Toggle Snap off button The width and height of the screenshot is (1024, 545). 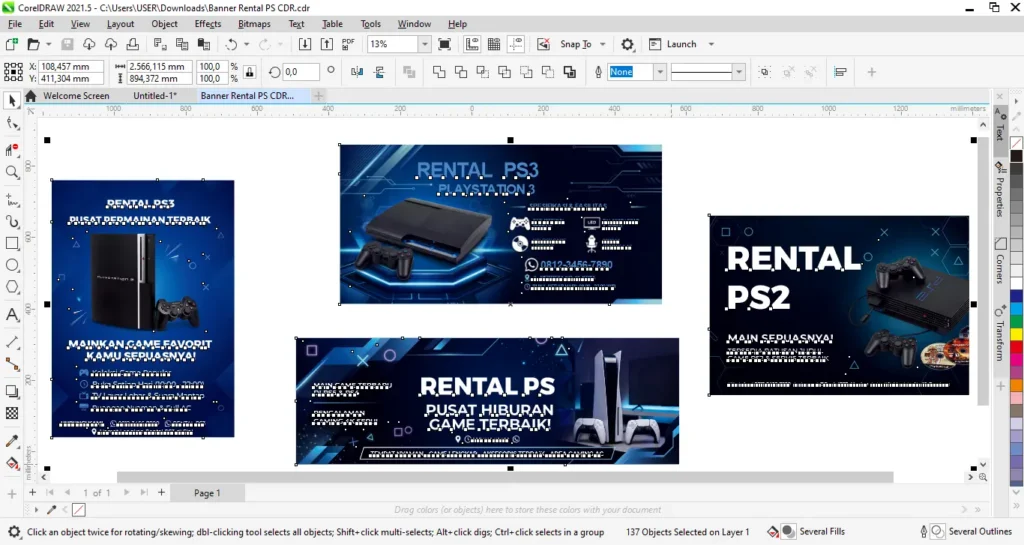[x=543, y=44]
